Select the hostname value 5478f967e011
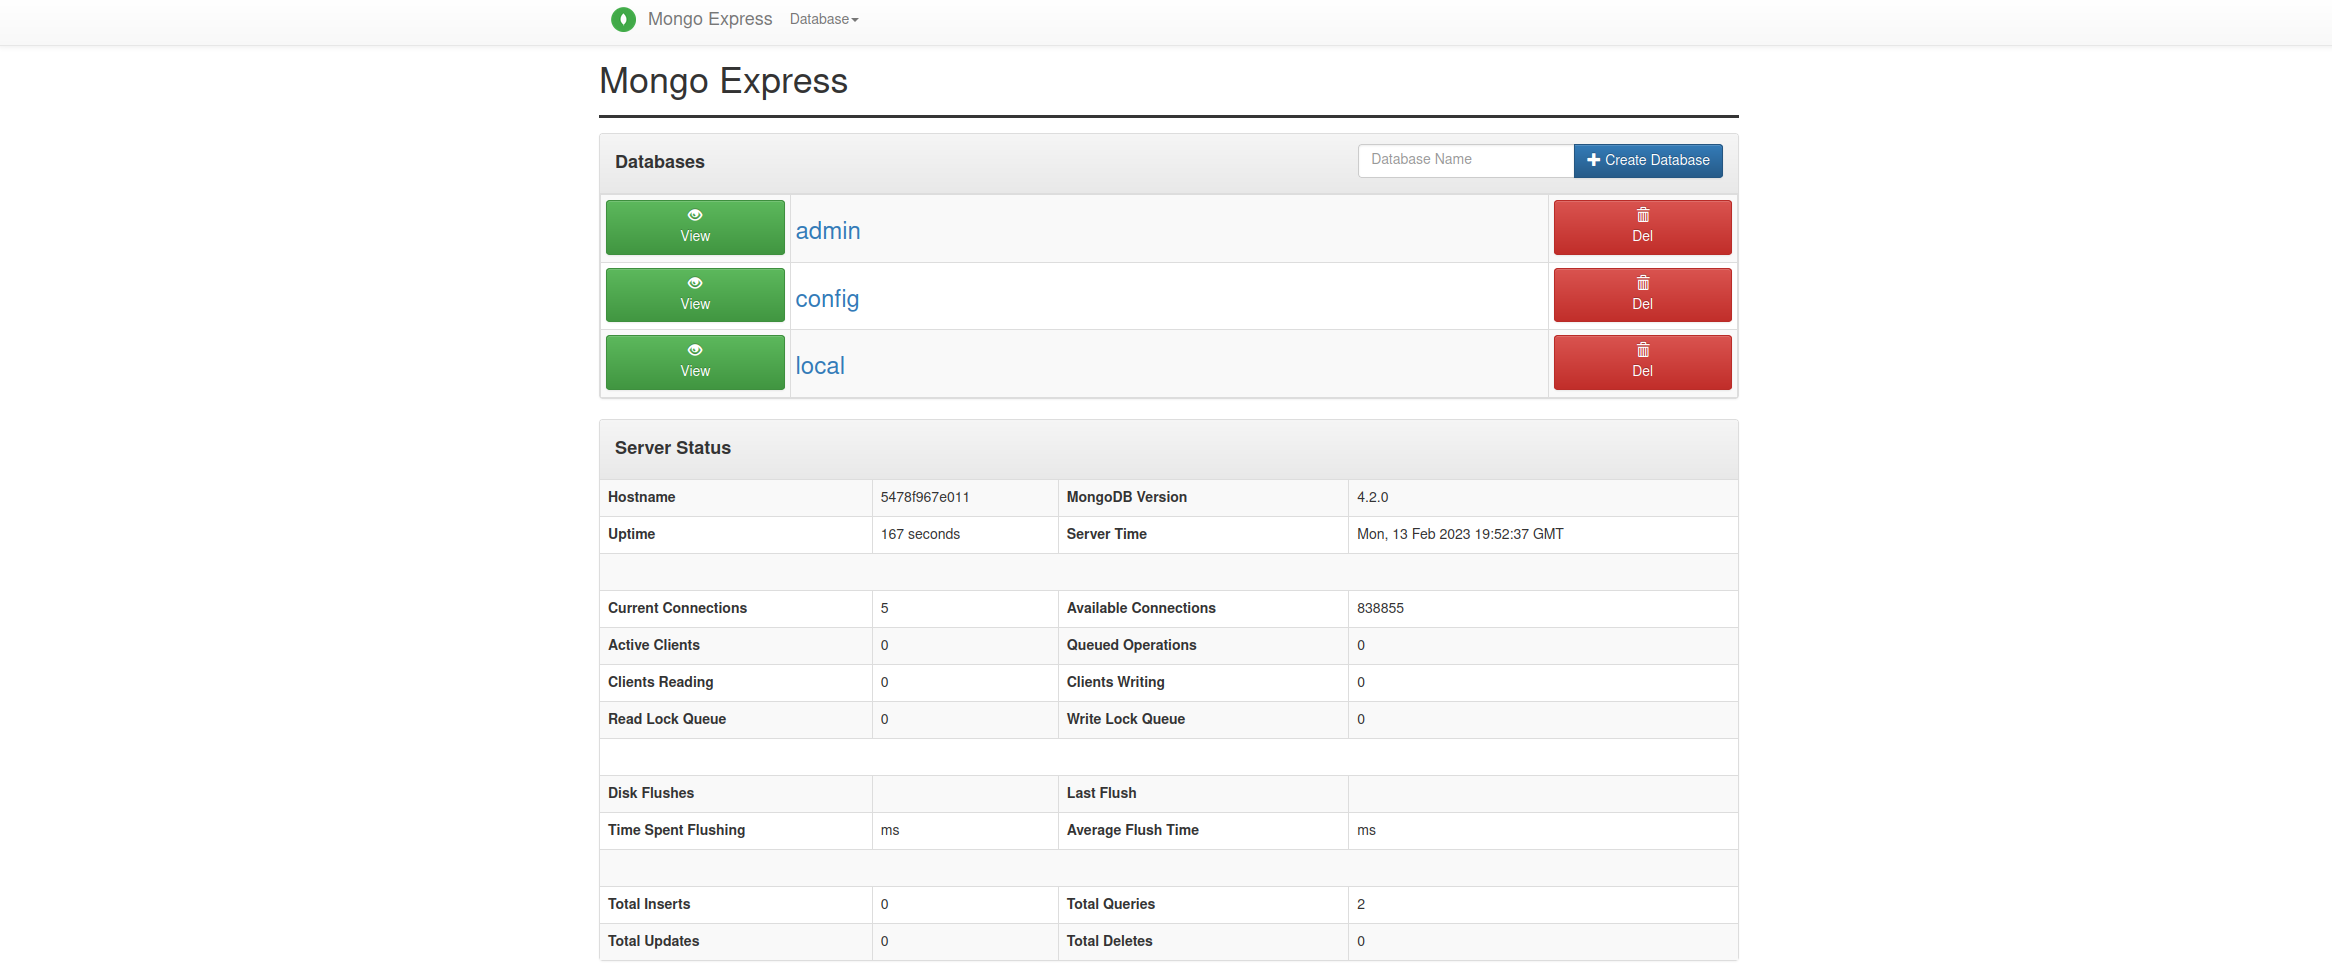The image size is (2332, 971). tap(925, 497)
